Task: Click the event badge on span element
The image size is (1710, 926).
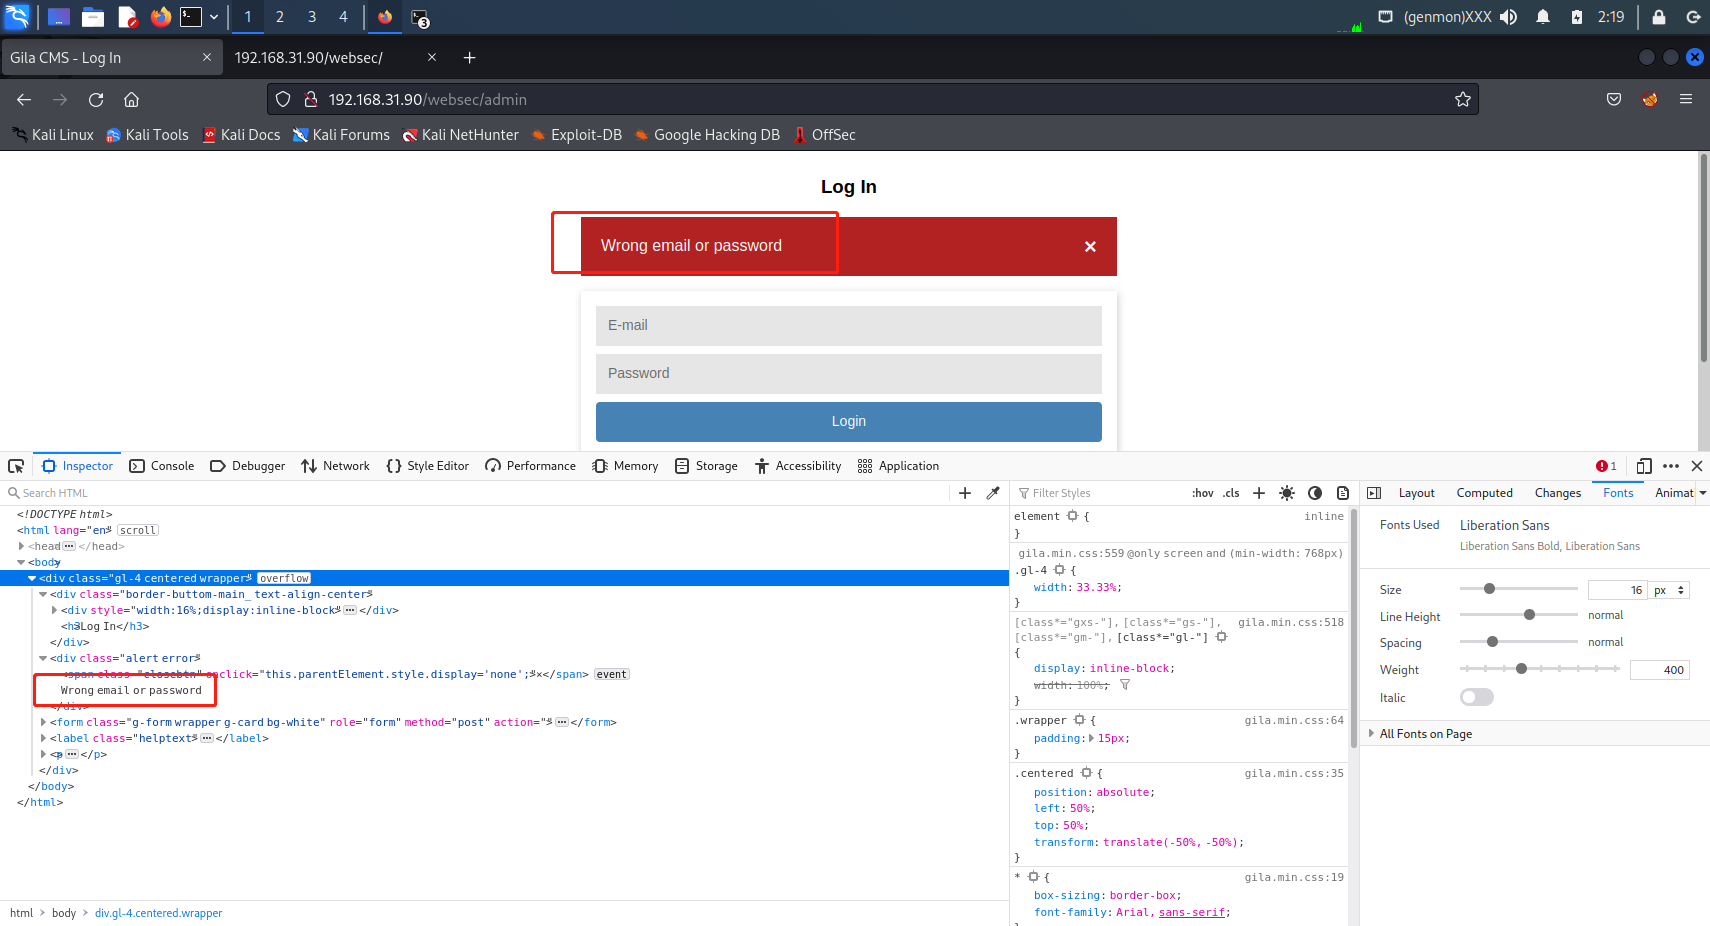Action: 611,674
